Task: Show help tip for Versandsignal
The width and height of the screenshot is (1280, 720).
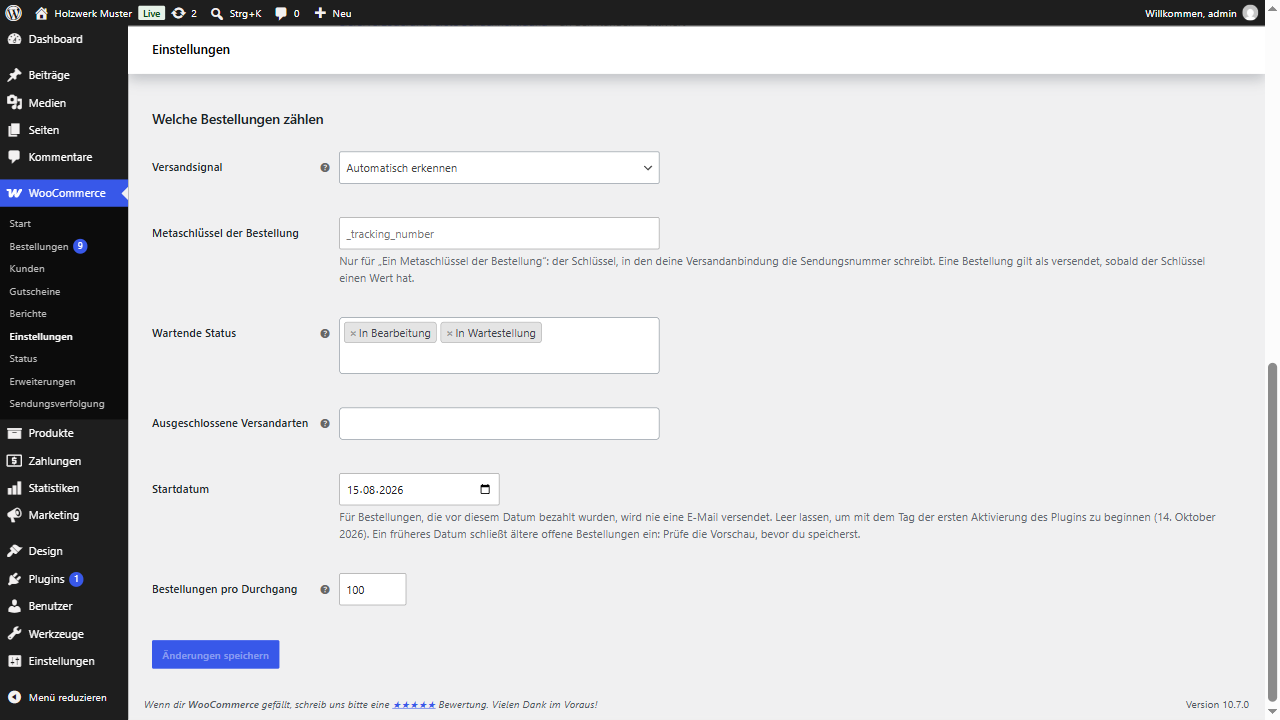Action: click(325, 168)
